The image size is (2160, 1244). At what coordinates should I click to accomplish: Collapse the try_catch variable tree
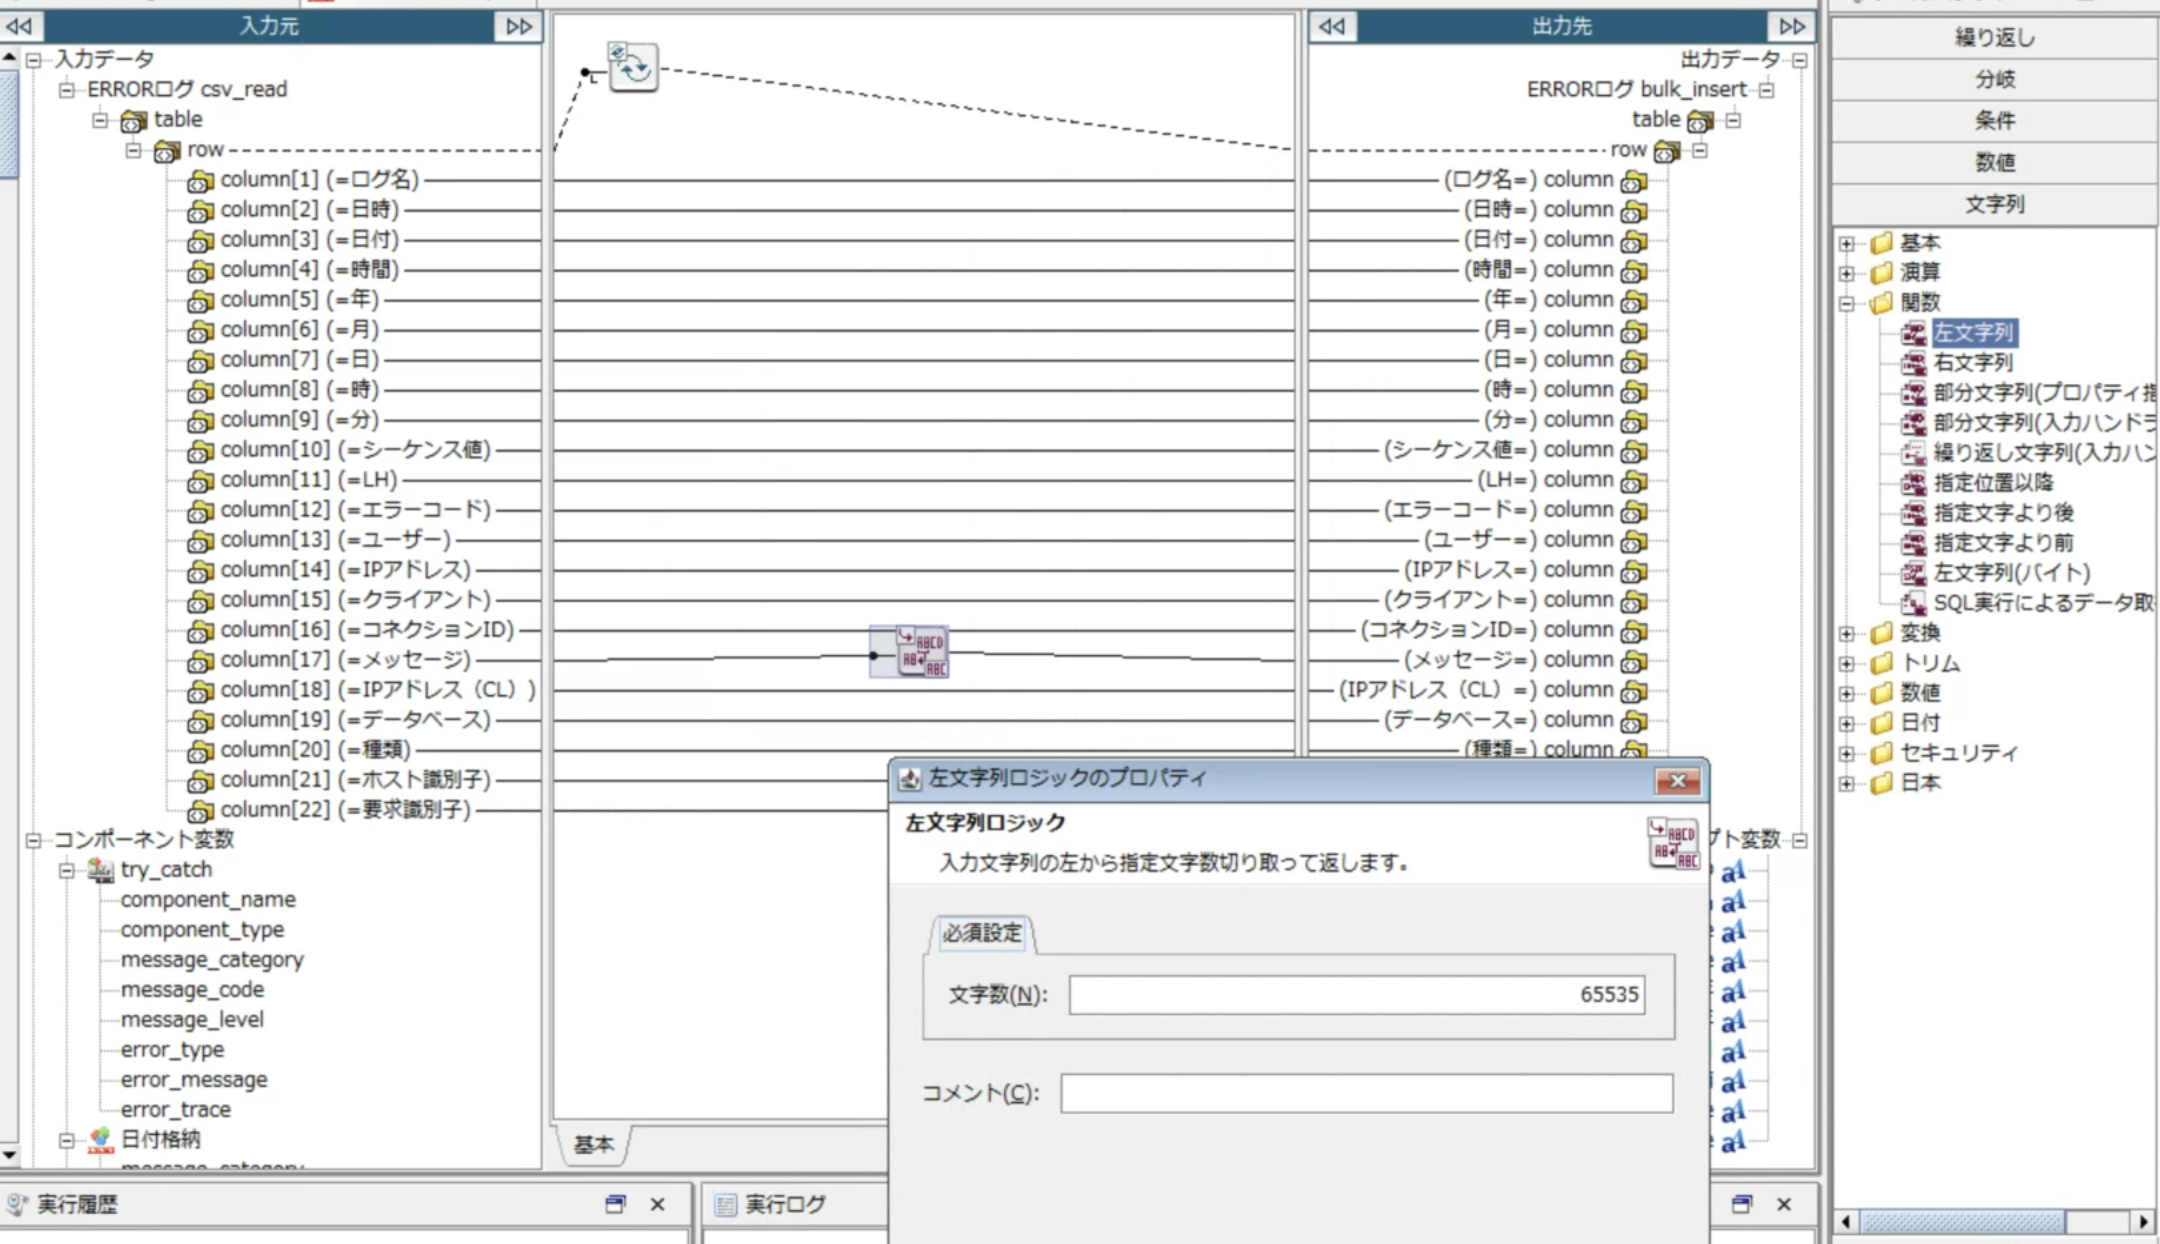point(66,870)
